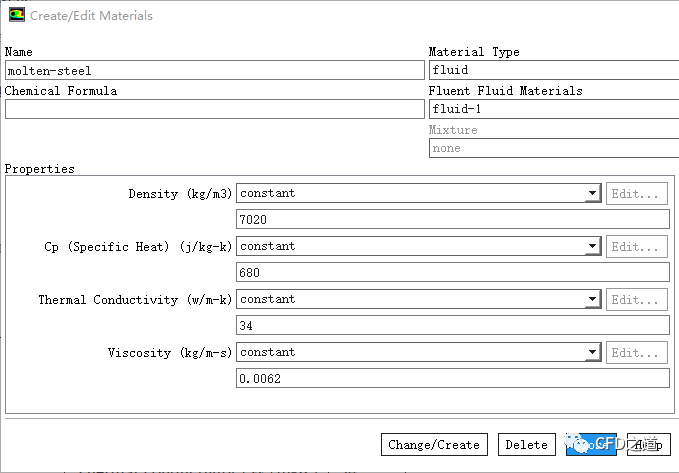
Task: Click the Mixture field showing none
Action: pyautogui.click(x=553, y=149)
